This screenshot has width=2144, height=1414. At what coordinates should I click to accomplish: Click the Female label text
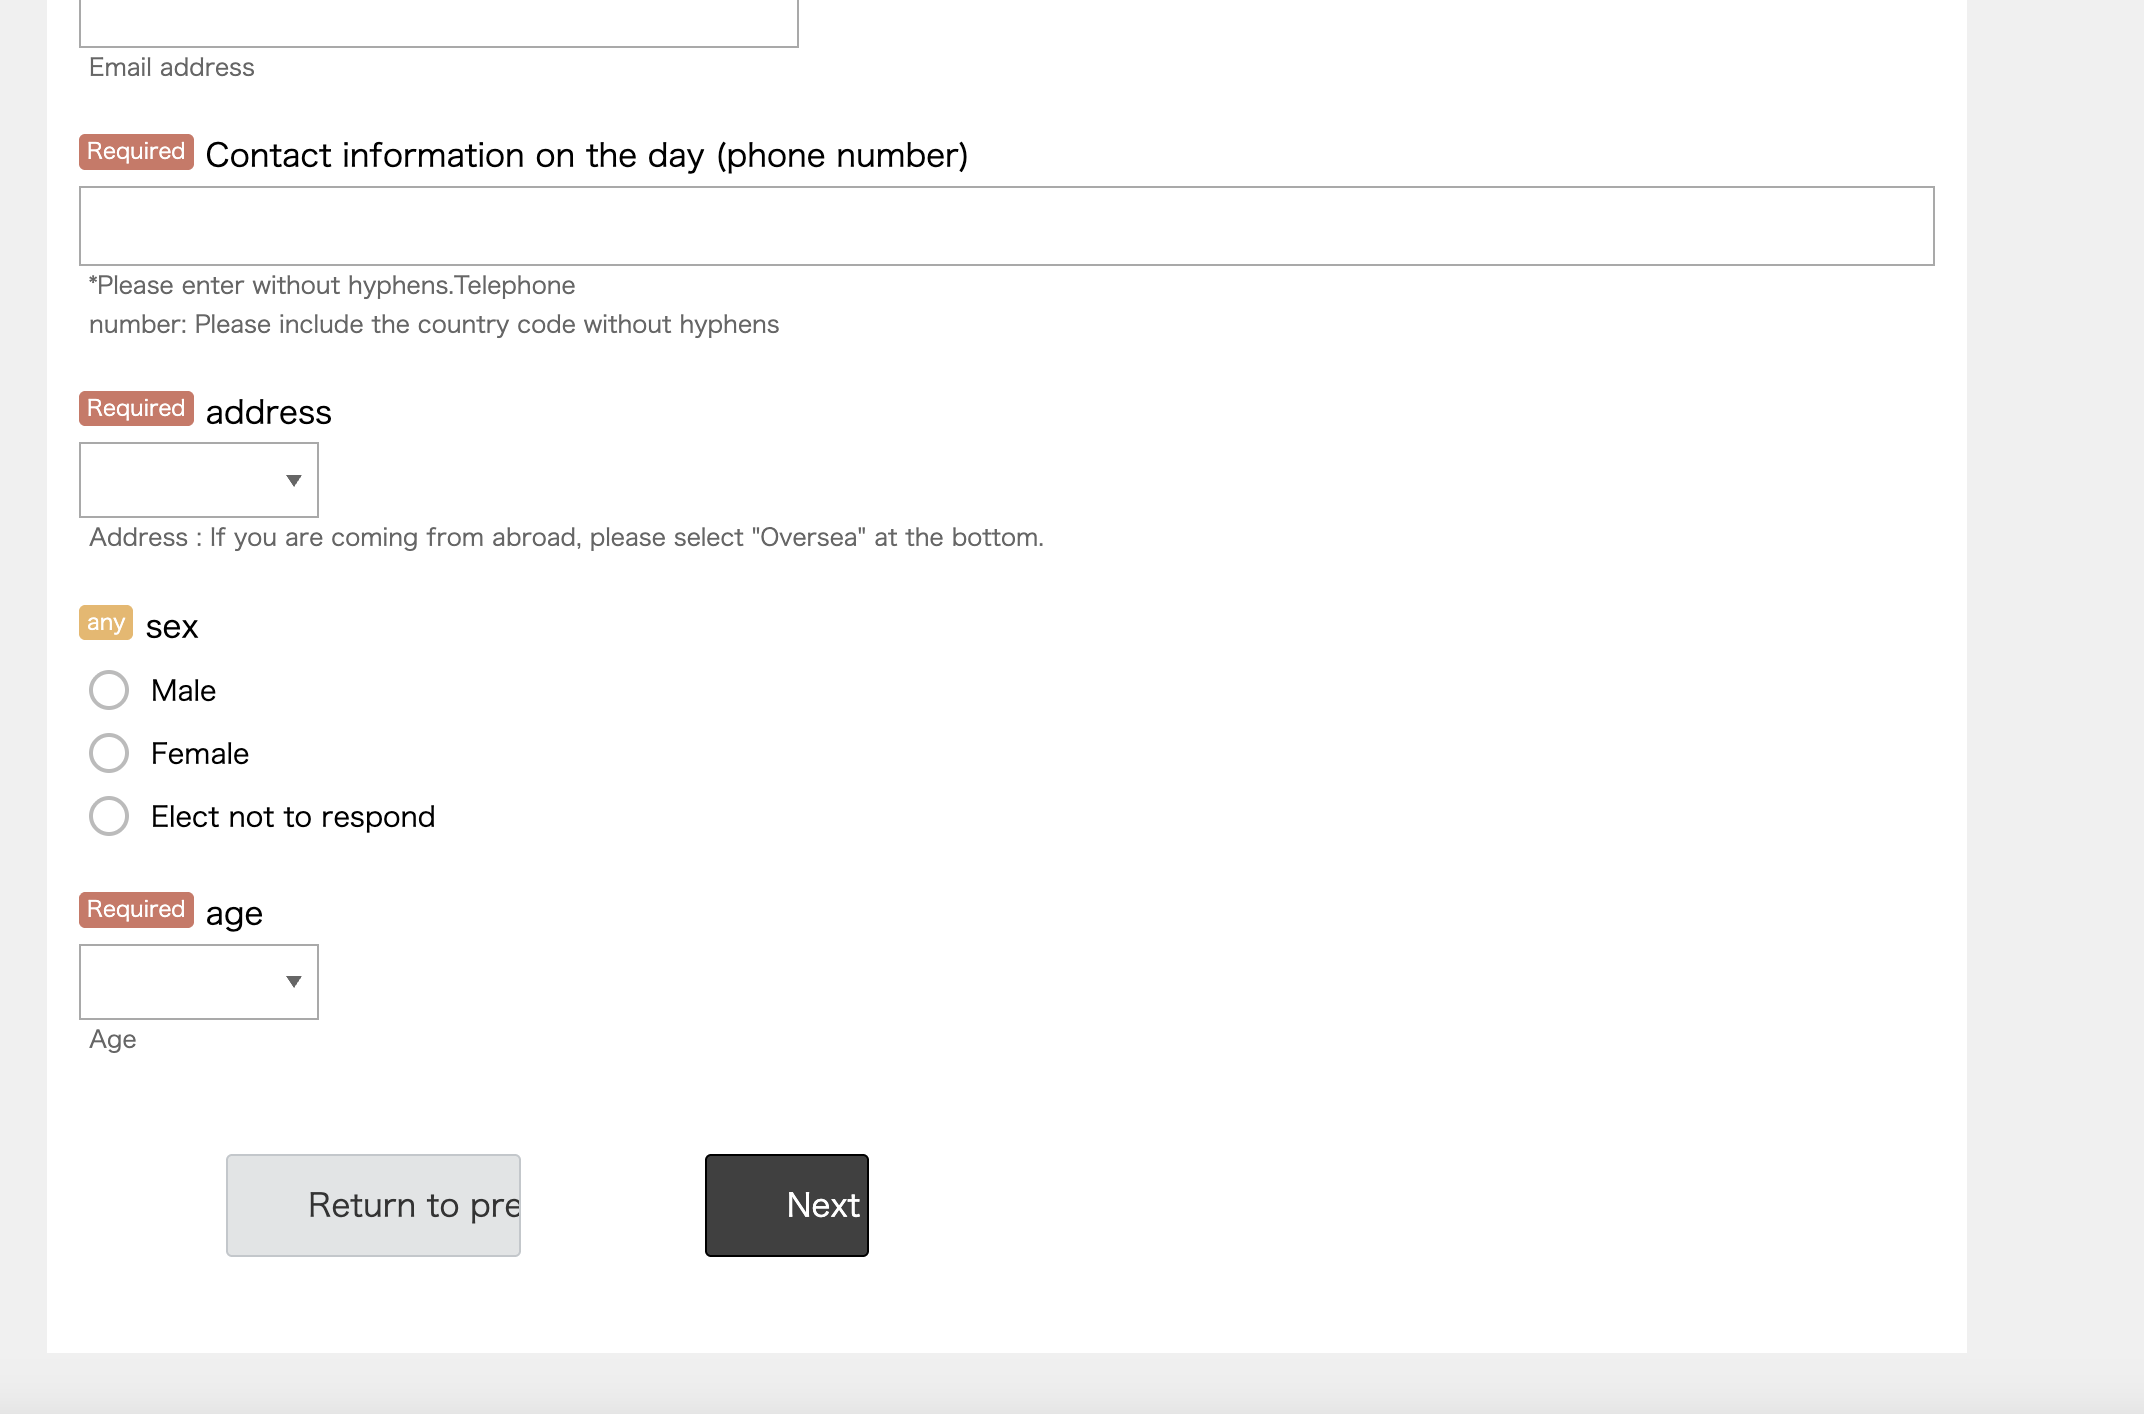click(x=200, y=754)
